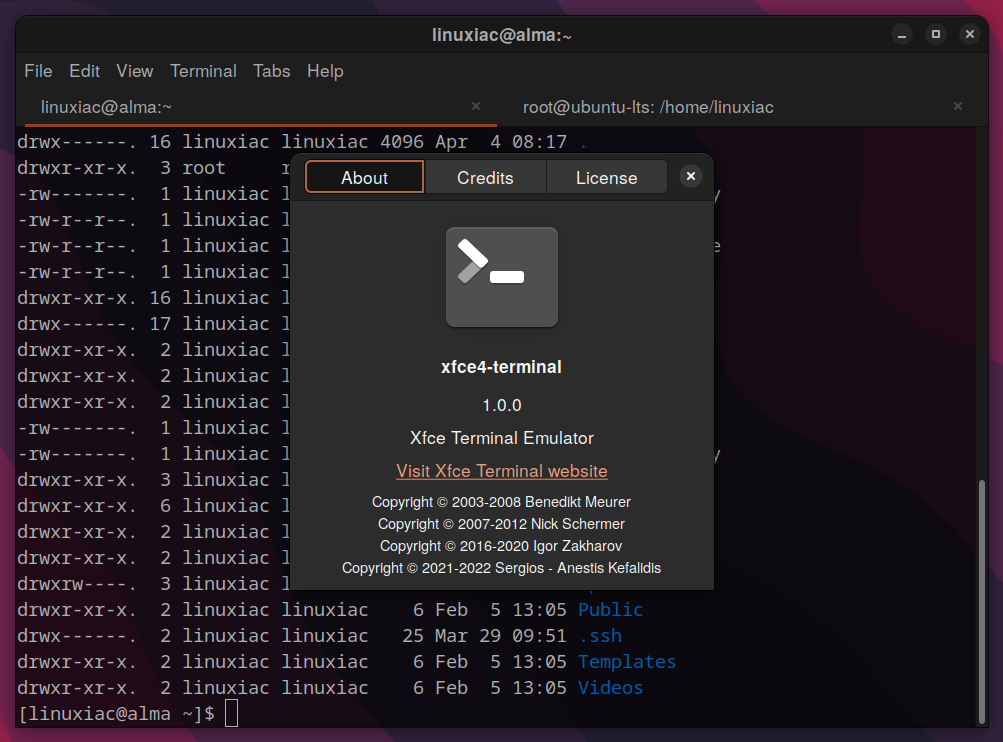The height and width of the screenshot is (742, 1003).
Task: Click the Sergios - Anestis Kefalidis copyright line
Action: (502, 568)
